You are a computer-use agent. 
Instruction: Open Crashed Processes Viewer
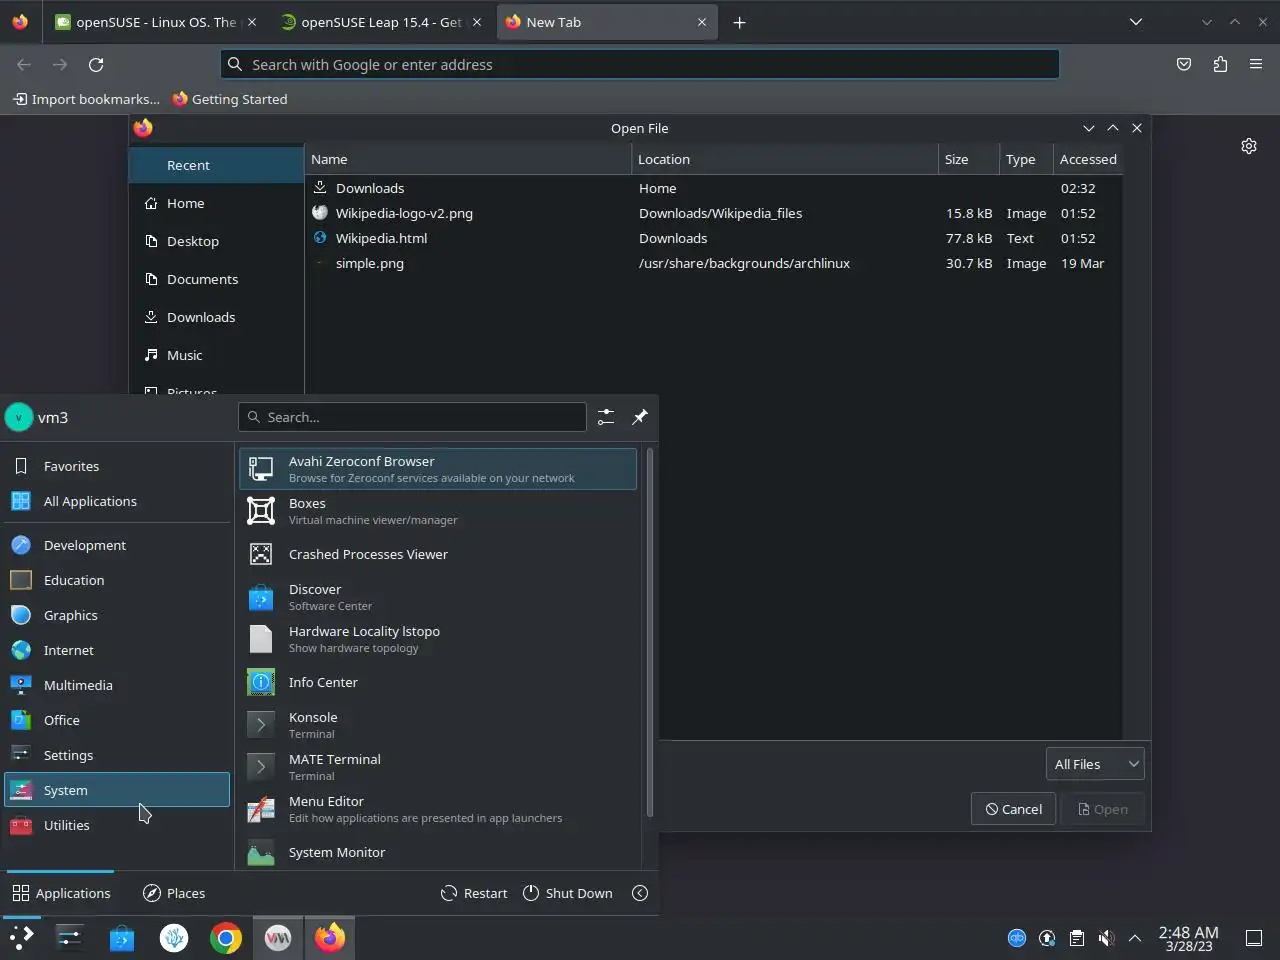[x=438, y=554]
